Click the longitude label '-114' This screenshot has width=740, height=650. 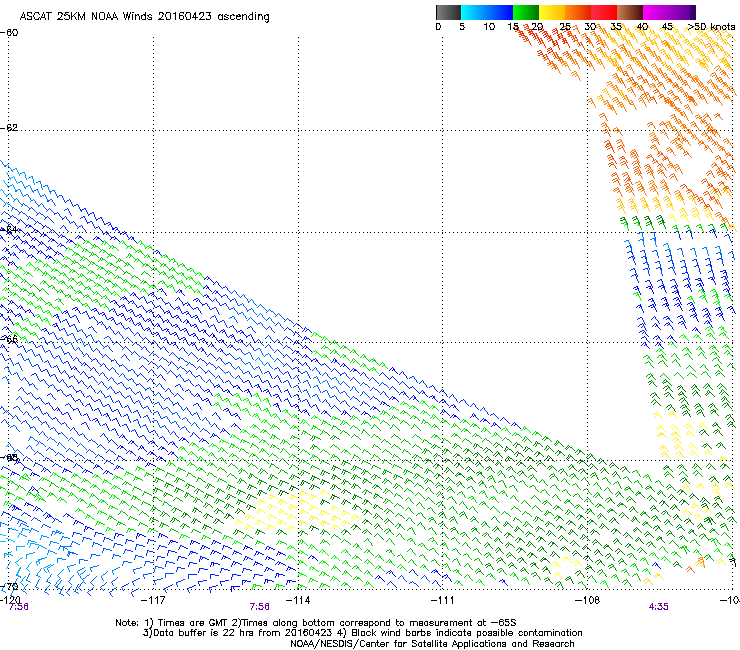tap(298, 600)
